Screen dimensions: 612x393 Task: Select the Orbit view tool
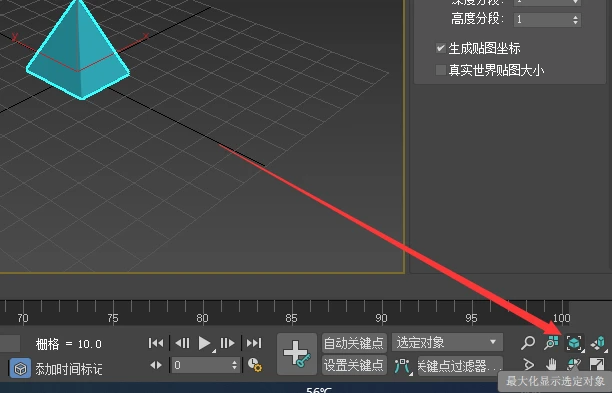pyautogui.click(x=574, y=365)
